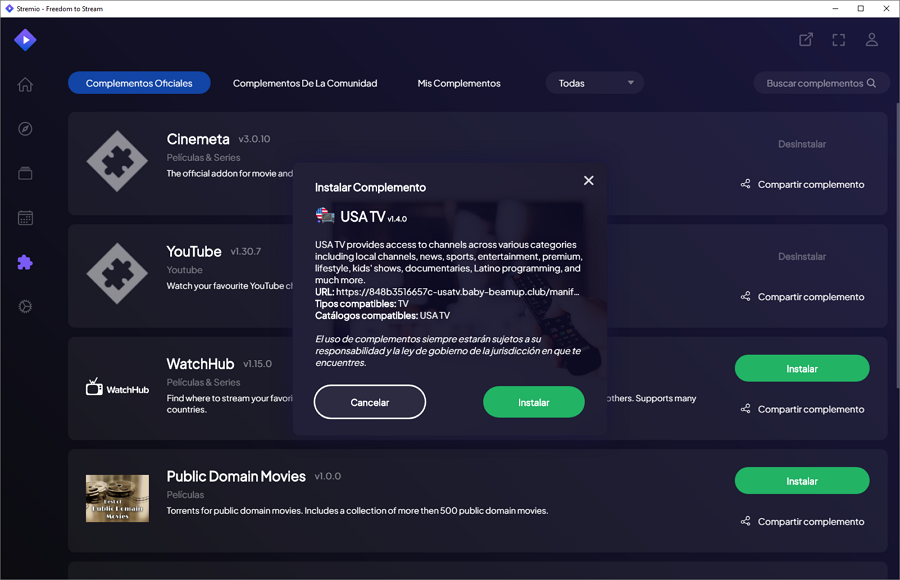The image size is (900, 580).
Task: Click the Torrents for public domain description
Action: [x=357, y=511]
